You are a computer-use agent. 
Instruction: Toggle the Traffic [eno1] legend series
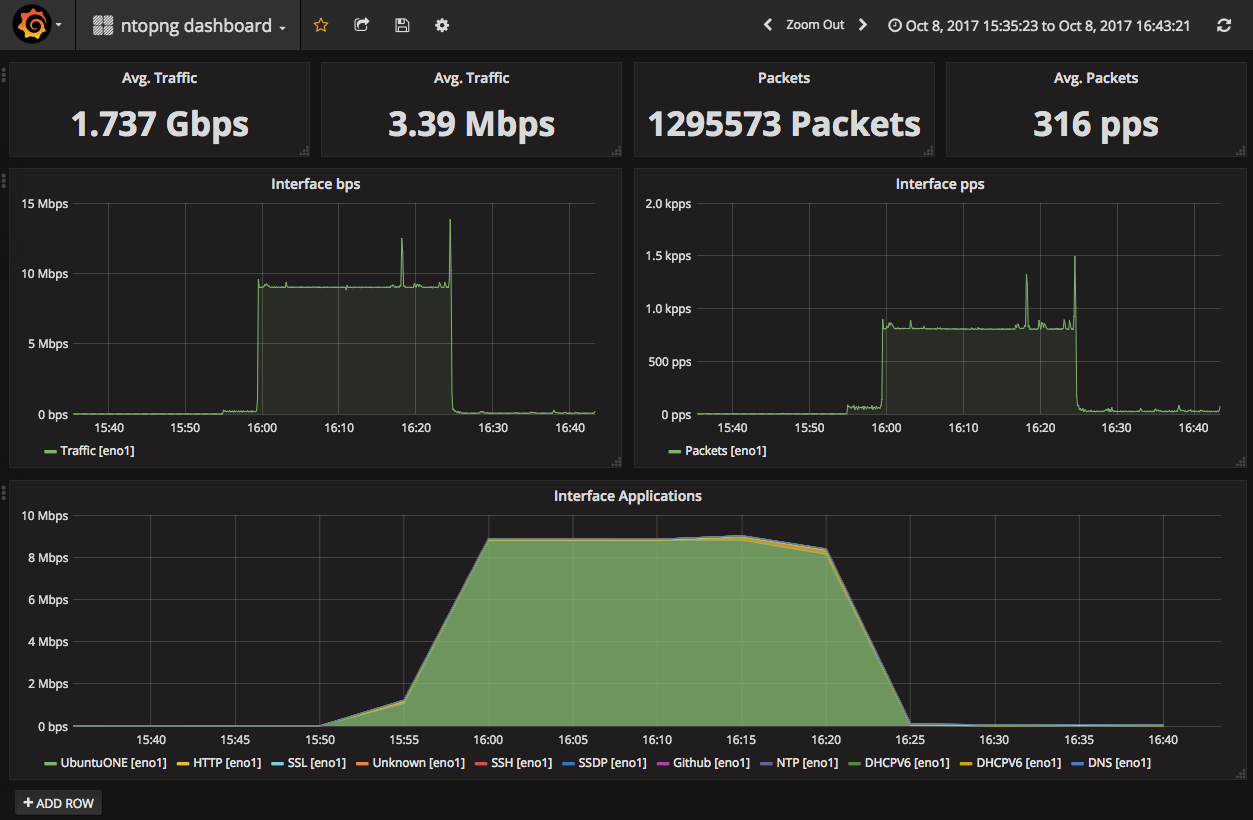click(97, 451)
